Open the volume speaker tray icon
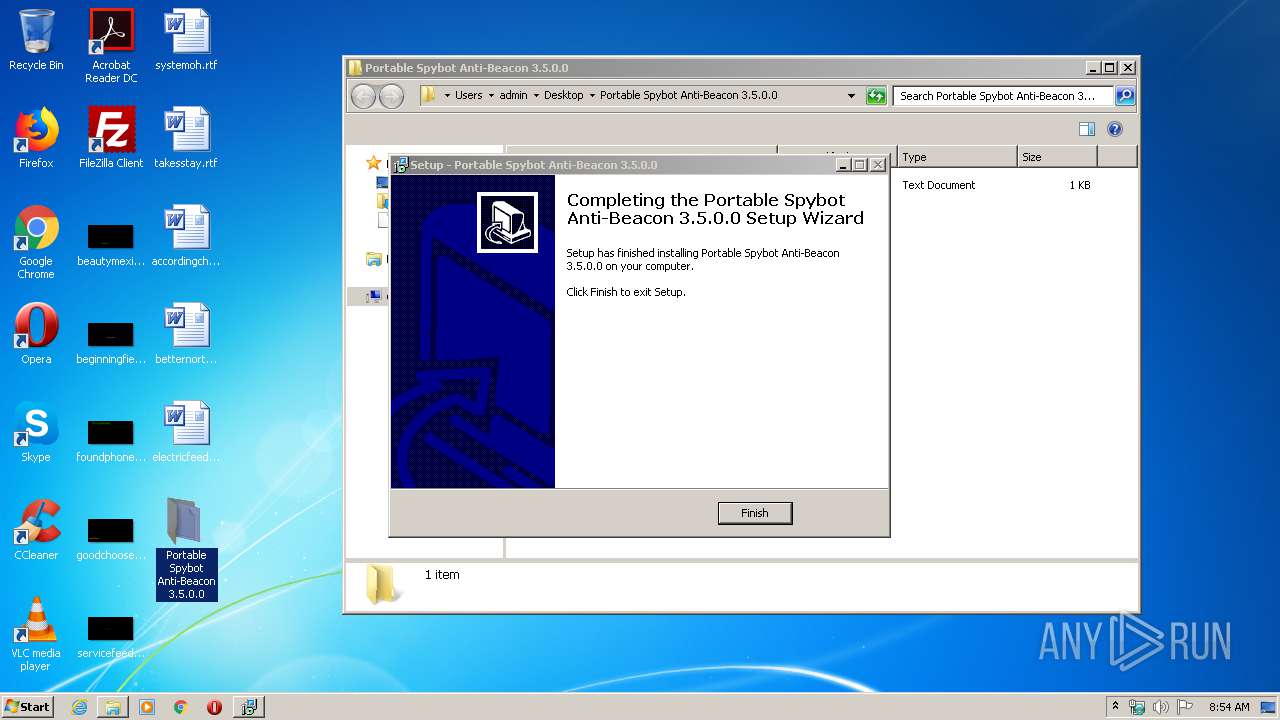1280x720 pixels. (1161, 707)
